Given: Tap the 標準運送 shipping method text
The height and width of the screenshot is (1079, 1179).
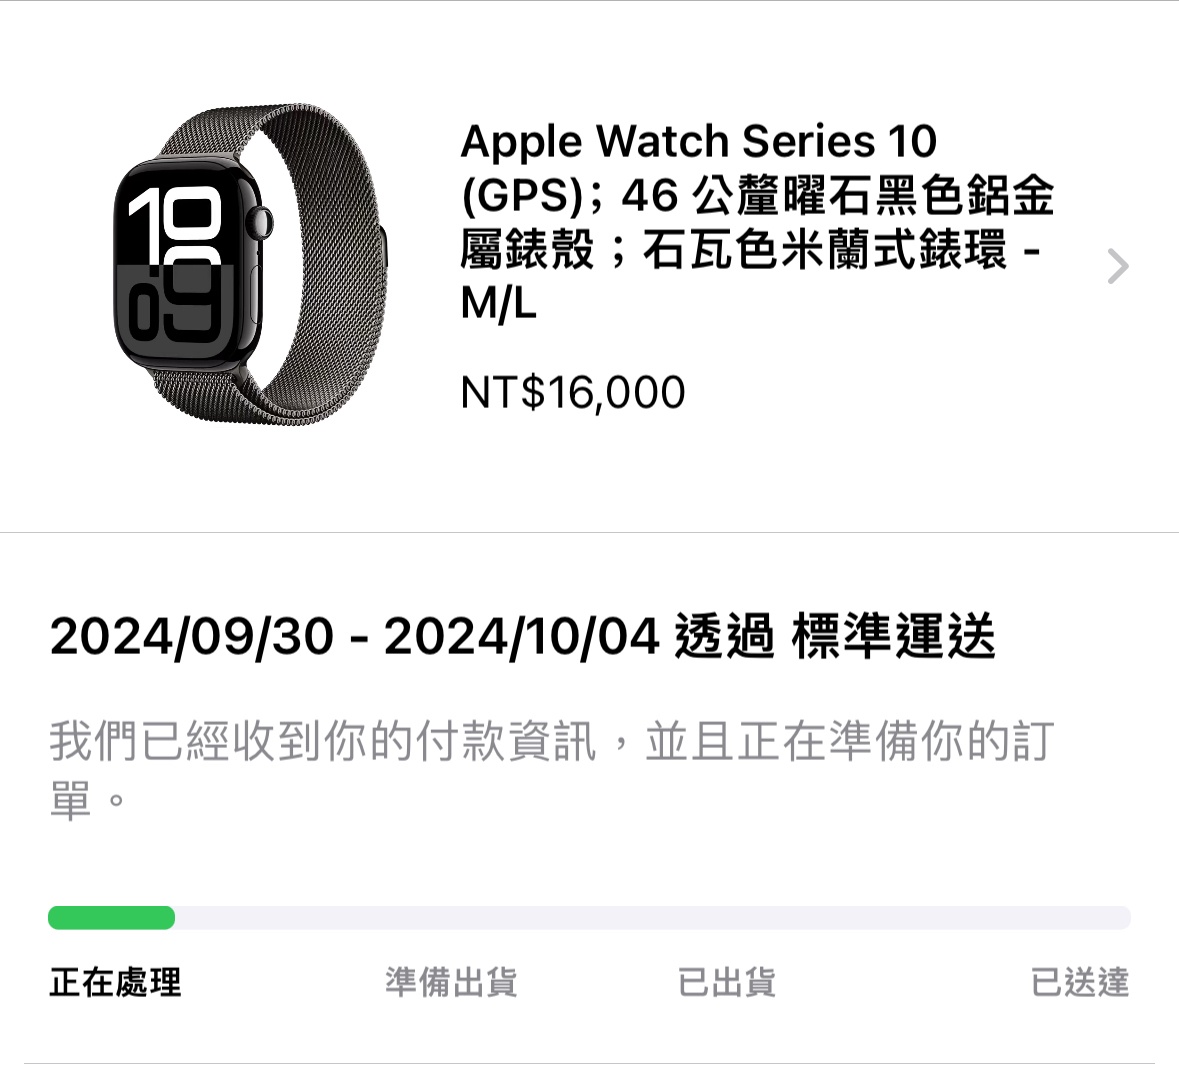Looking at the screenshot, I should tap(893, 636).
